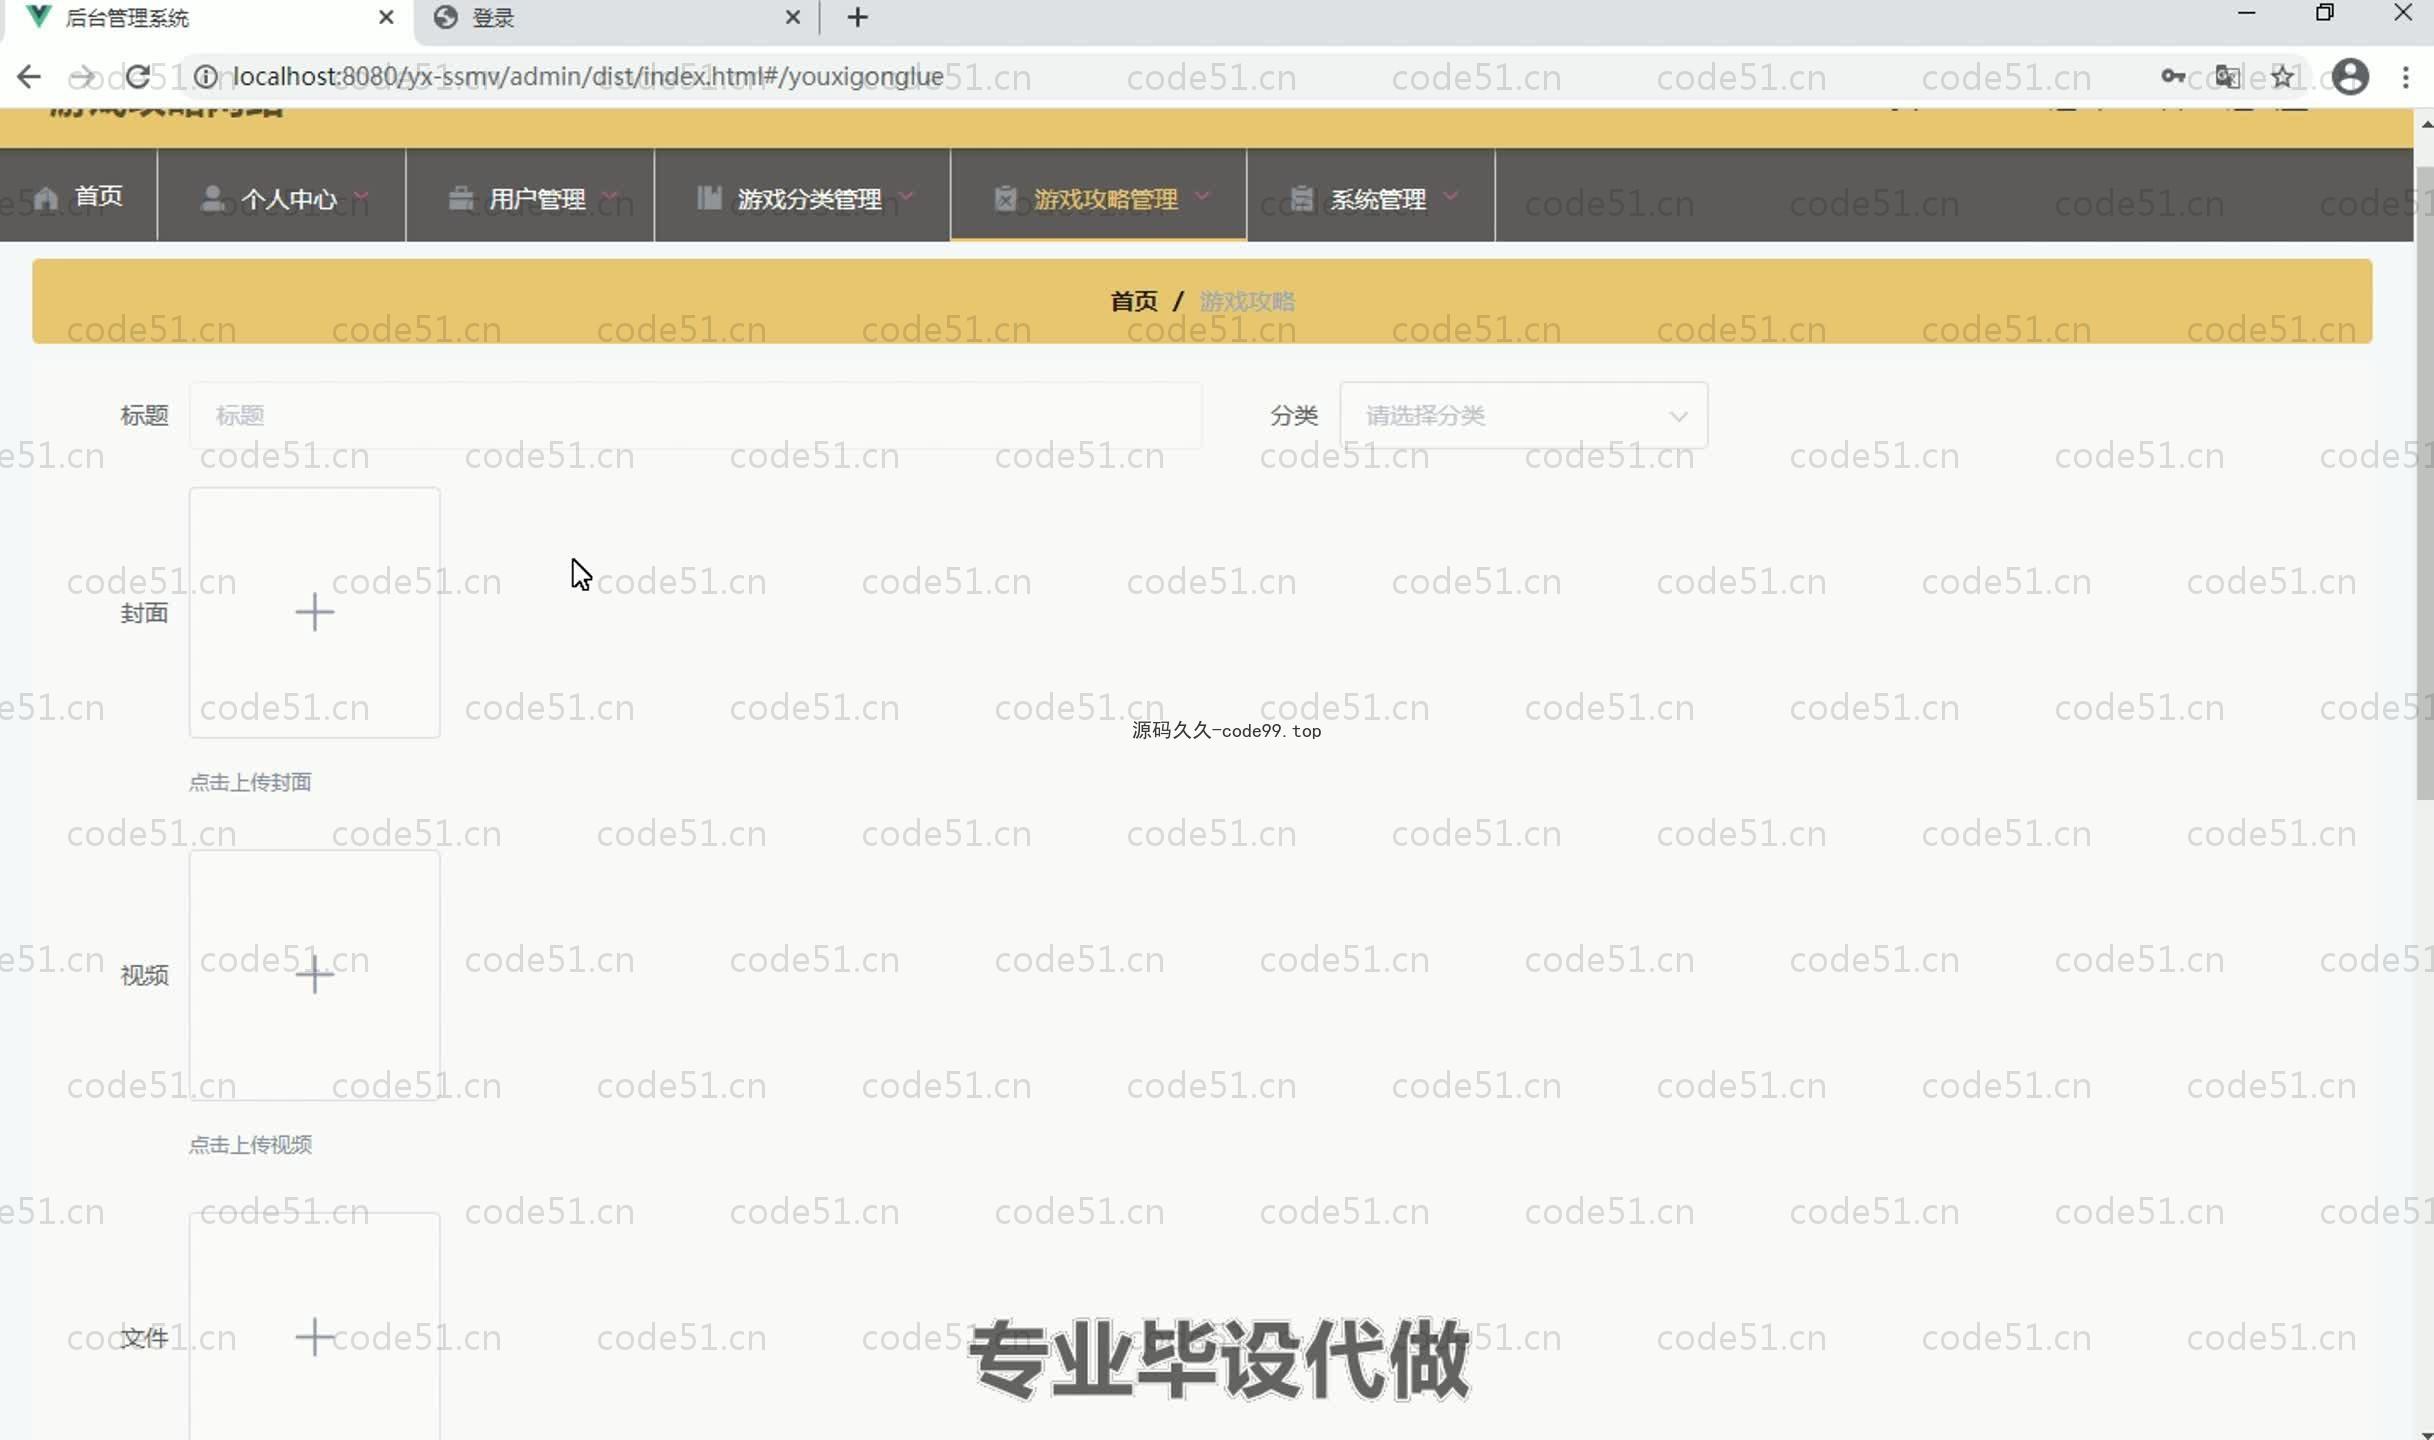Close the 后台管理系统 tab

[x=386, y=17]
